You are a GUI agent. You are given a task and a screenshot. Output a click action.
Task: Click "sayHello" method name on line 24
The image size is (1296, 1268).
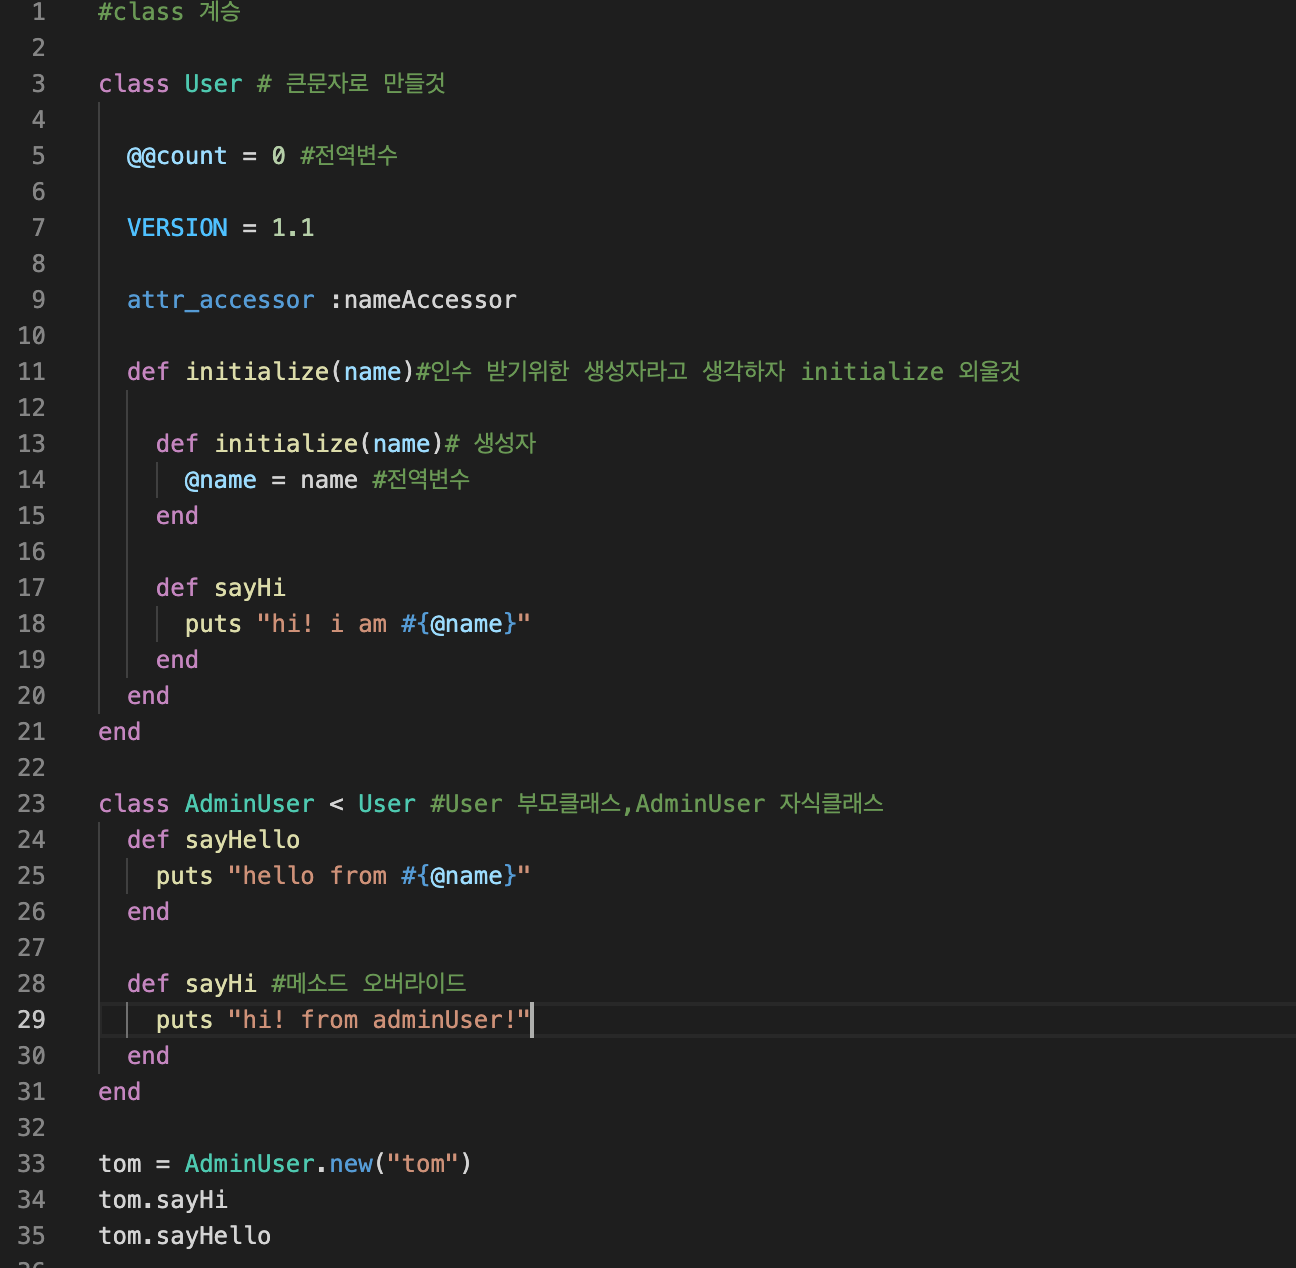242,840
